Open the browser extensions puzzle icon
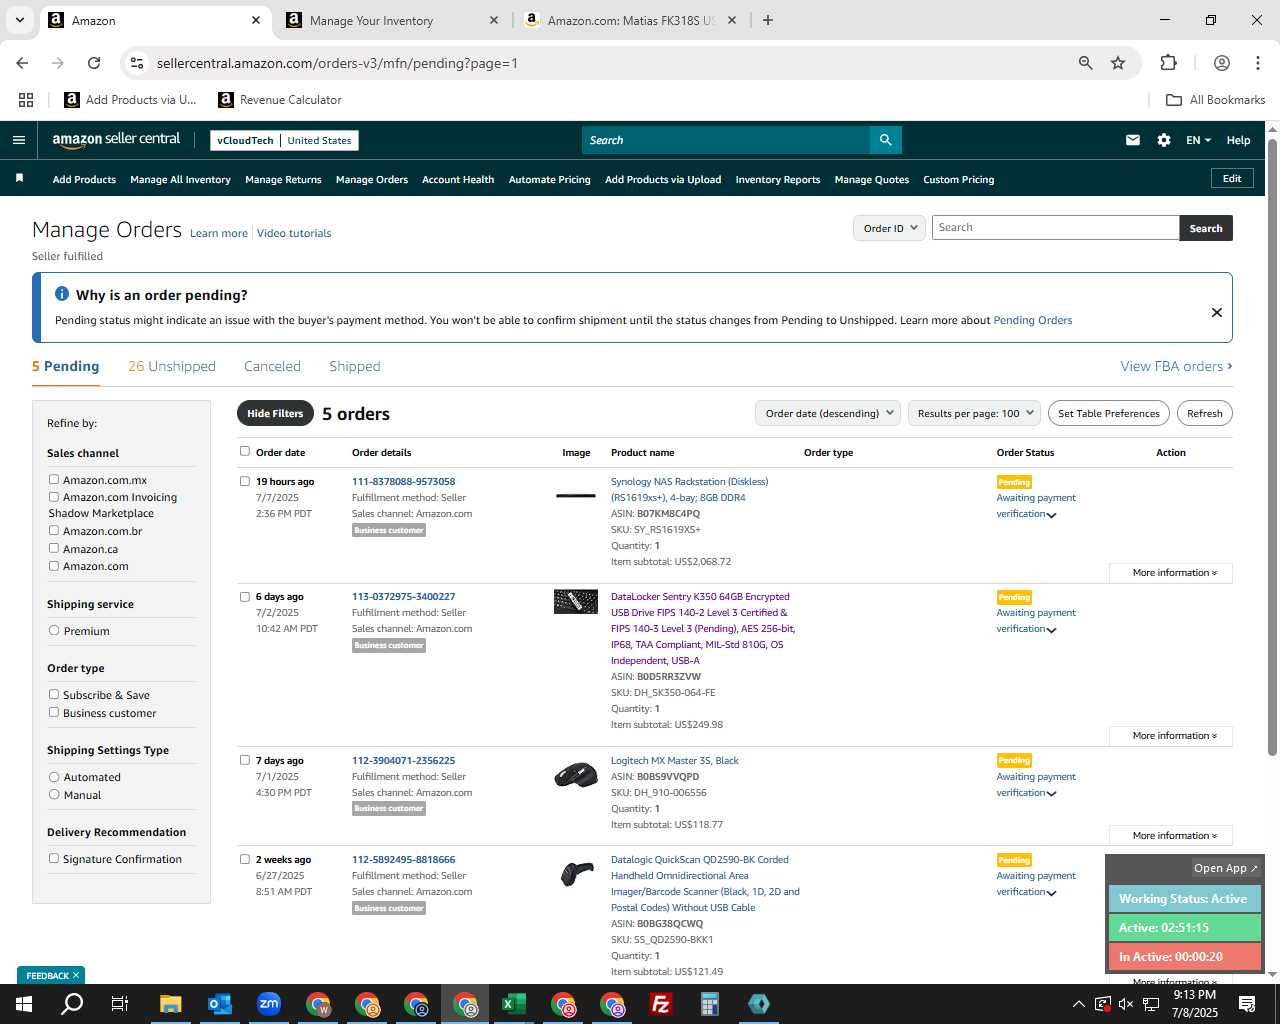1280x1024 pixels. click(1168, 63)
